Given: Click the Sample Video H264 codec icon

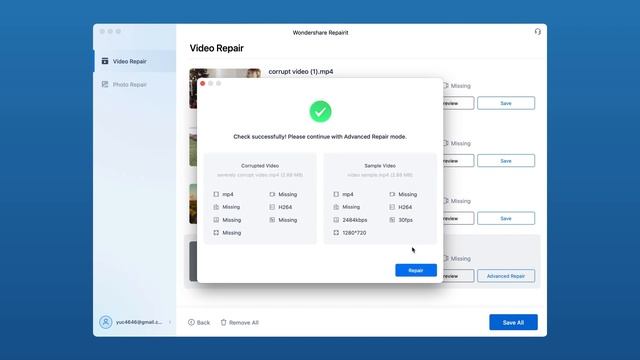Looking at the screenshot, I should tap(392, 207).
